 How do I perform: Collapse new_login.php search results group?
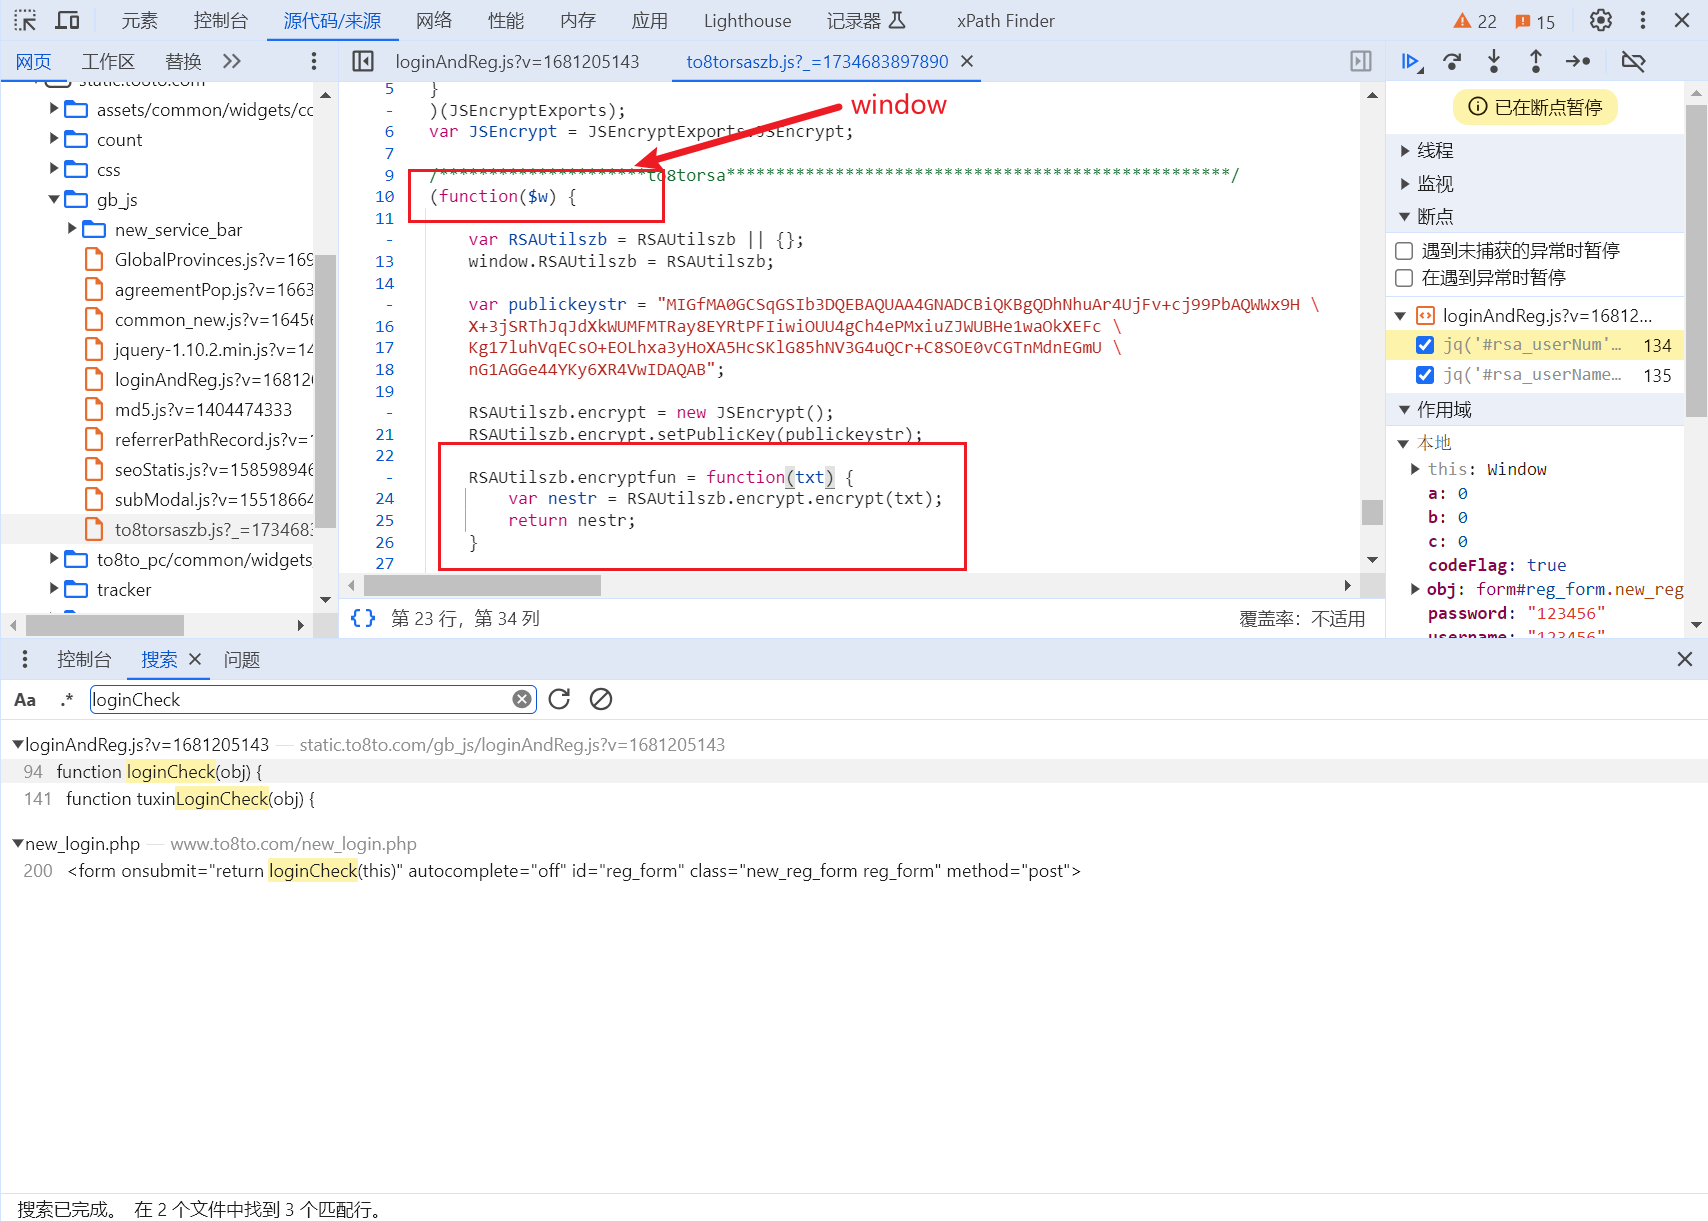[x=18, y=843]
